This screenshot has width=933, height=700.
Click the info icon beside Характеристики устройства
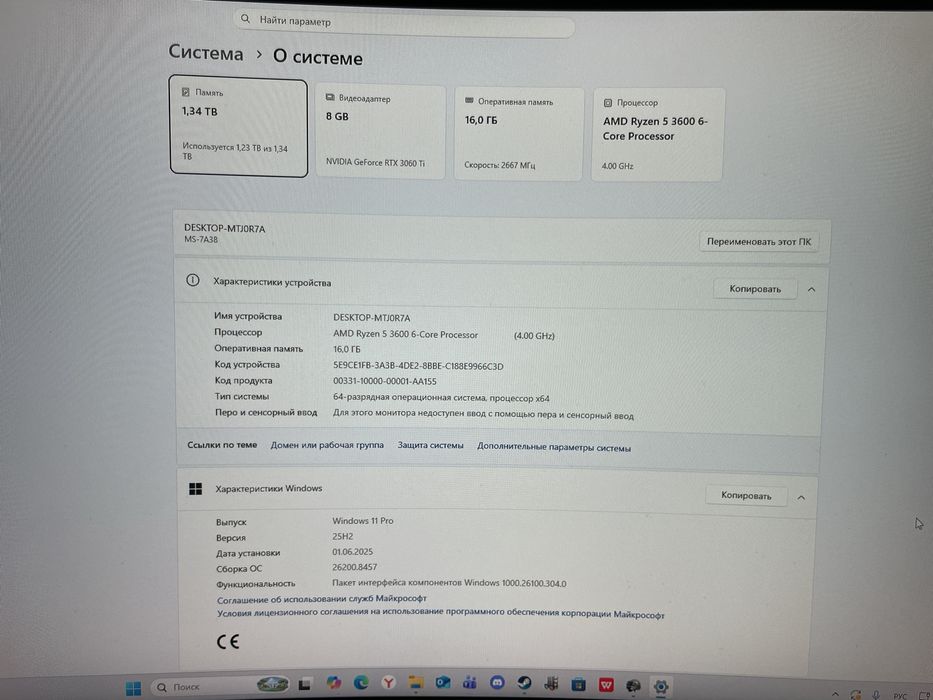193,280
